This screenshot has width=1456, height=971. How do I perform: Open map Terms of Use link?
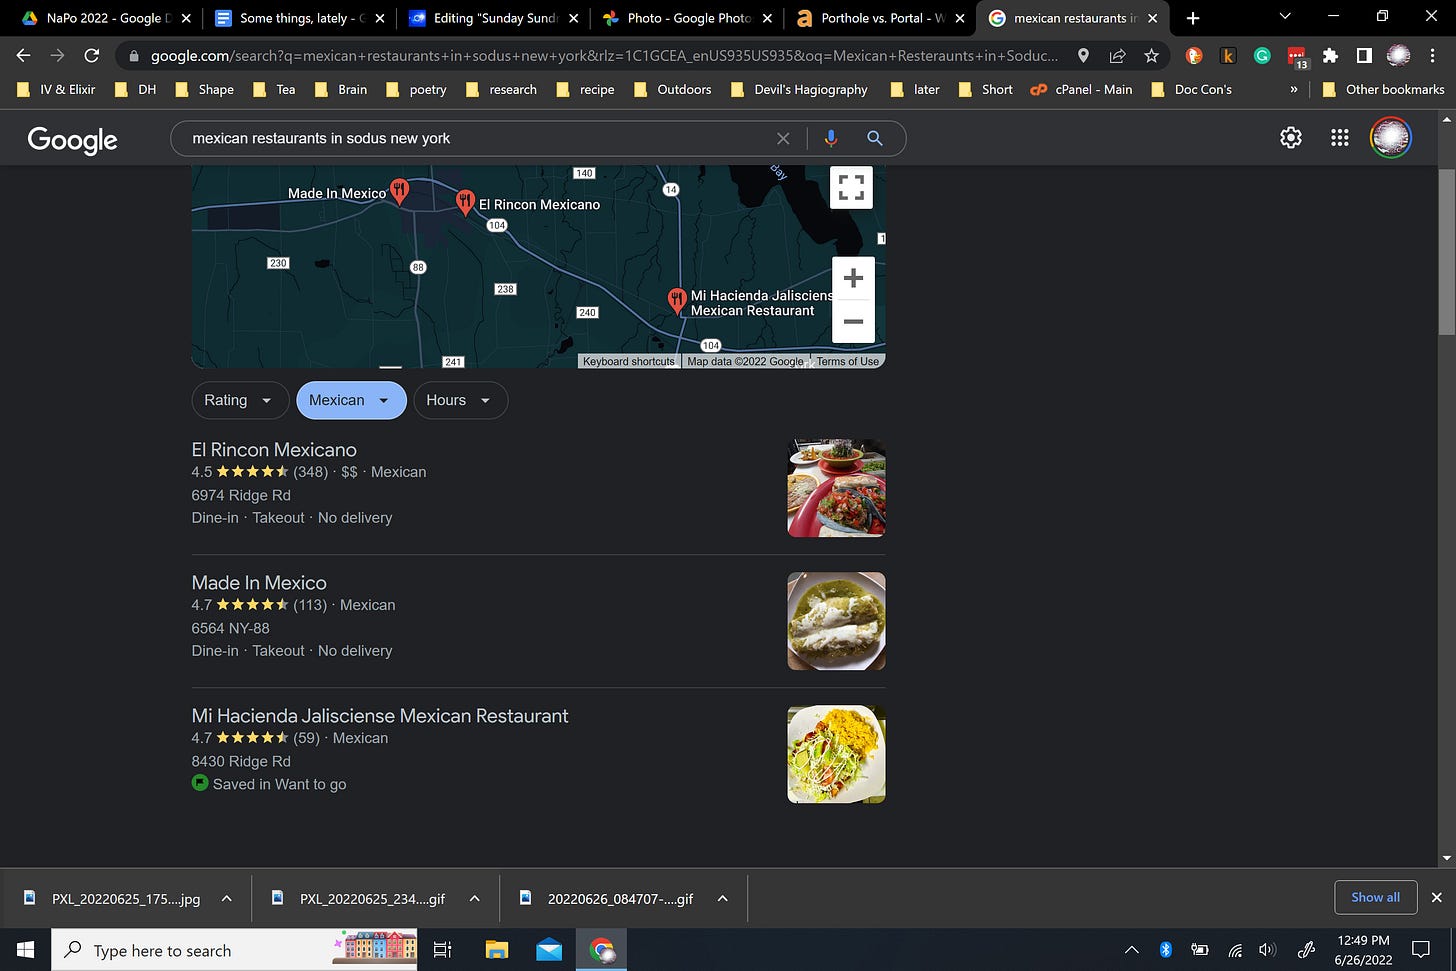click(847, 362)
